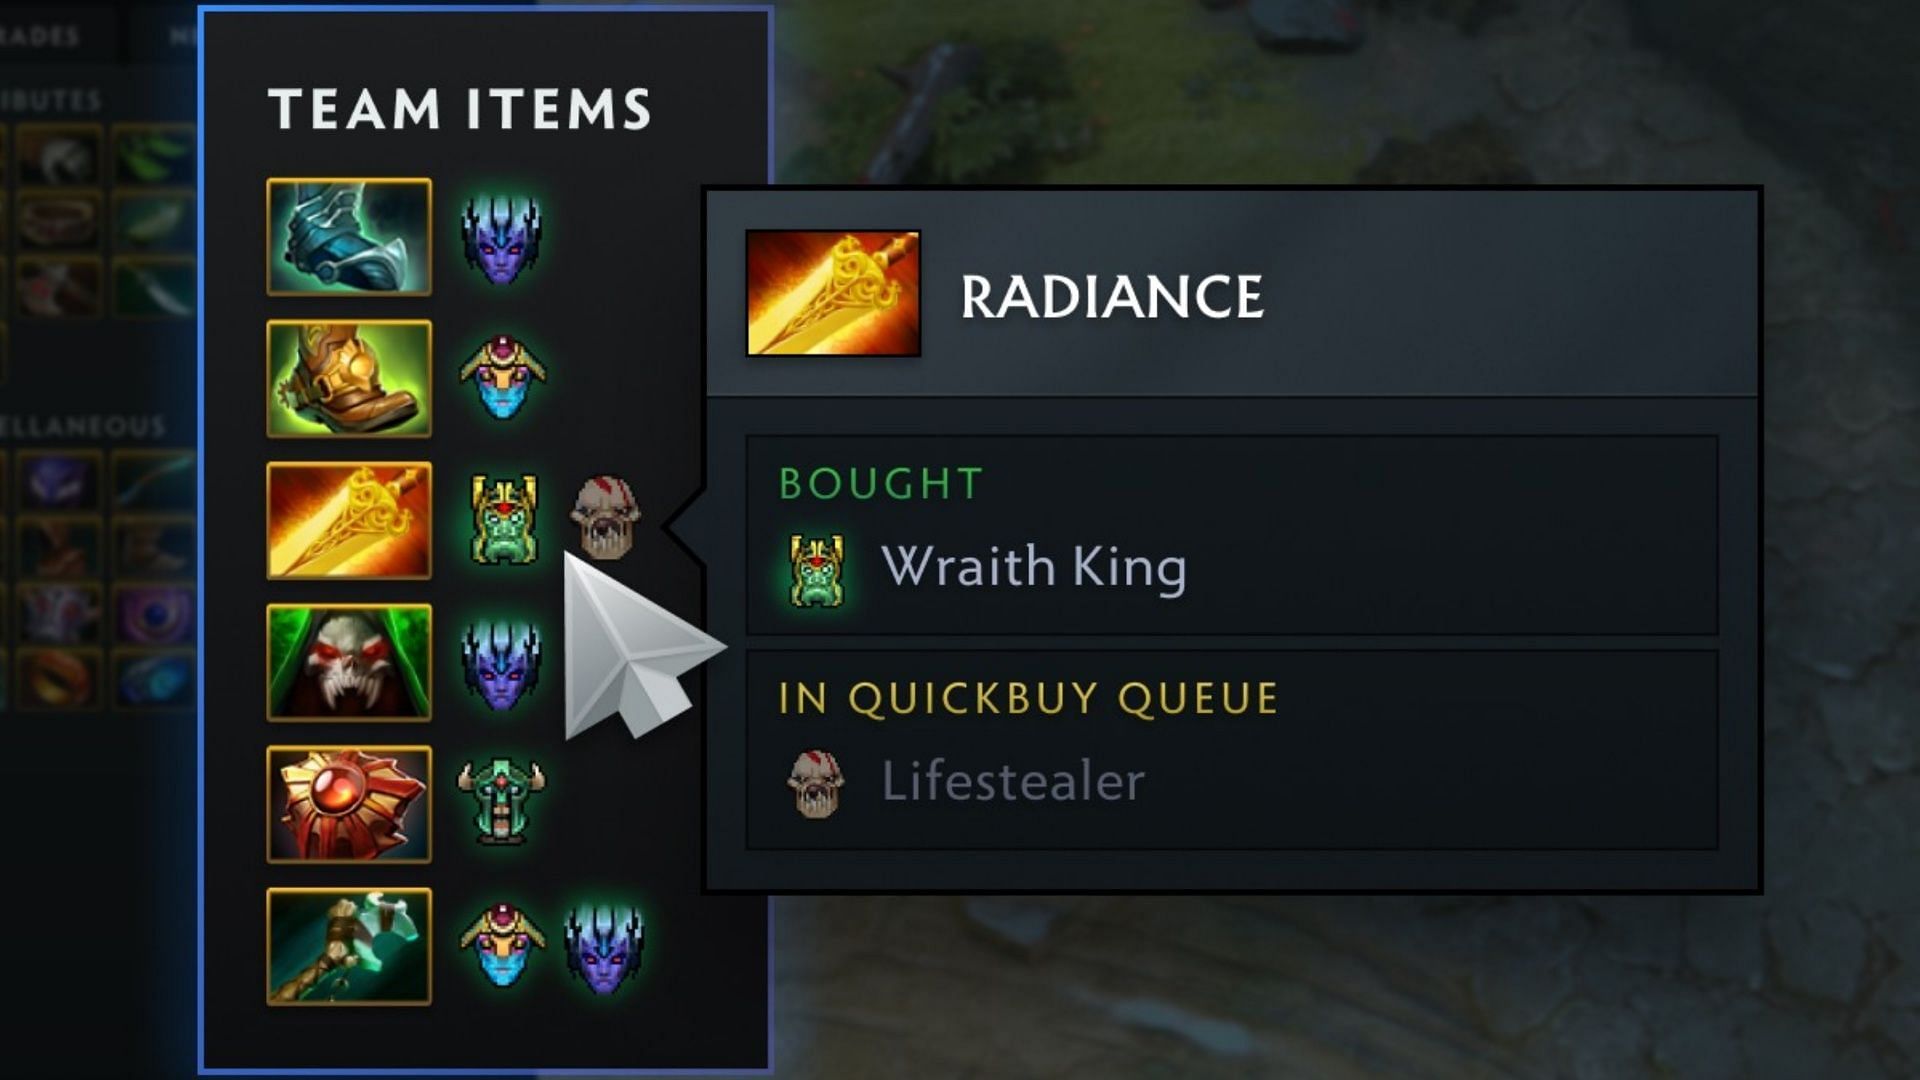Click the purple hero icon next to Power Treads
This screenshot has height=1080, width=1920.
click(x=502, y=238)
